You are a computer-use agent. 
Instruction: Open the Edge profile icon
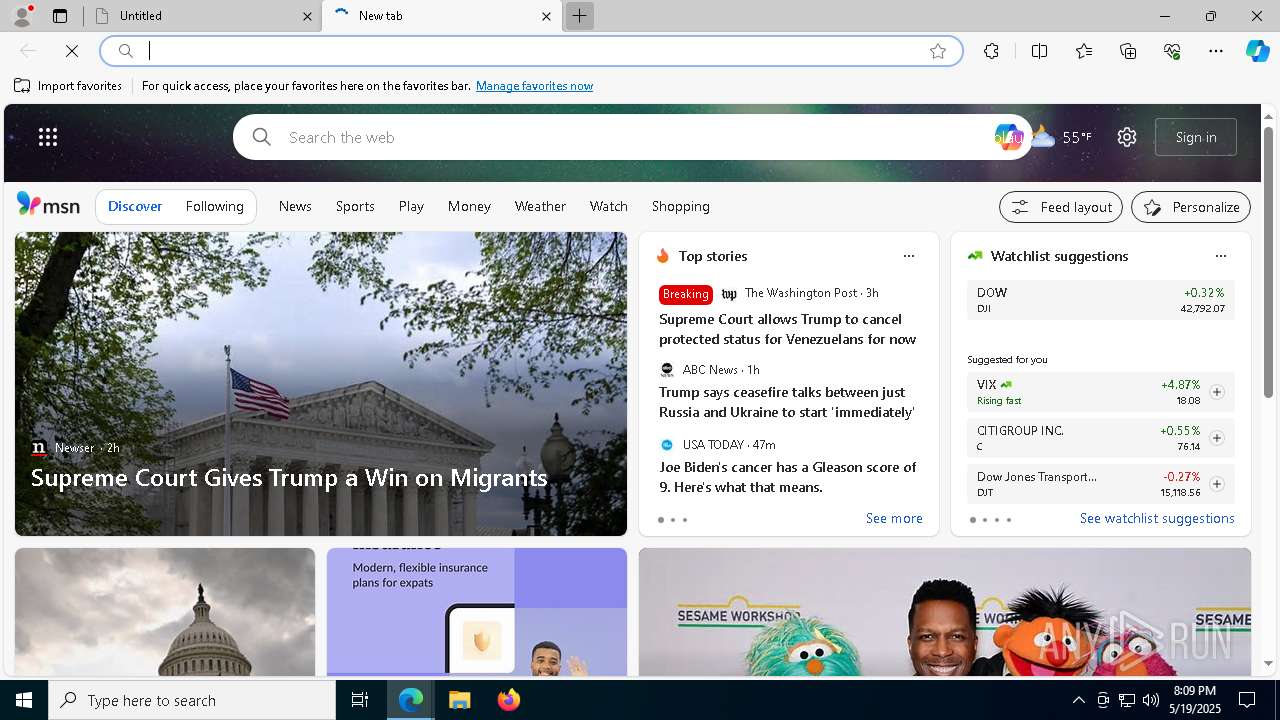pyautogui.click(x=22, y=16)
